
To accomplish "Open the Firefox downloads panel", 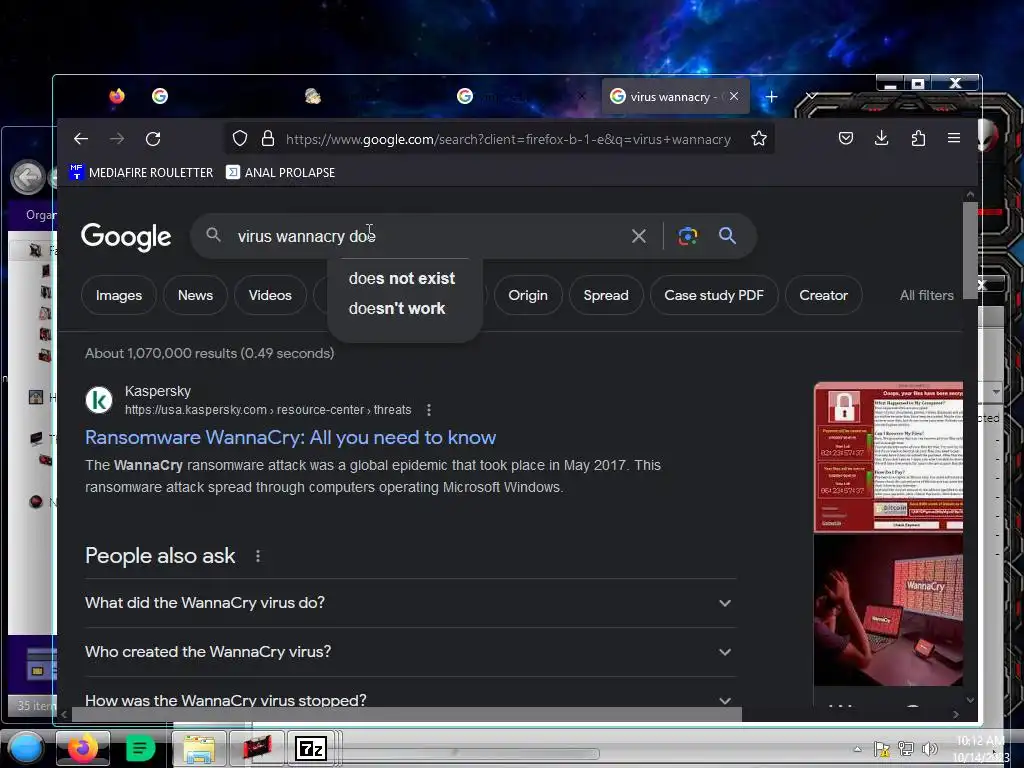I will (x=882, y=138).
